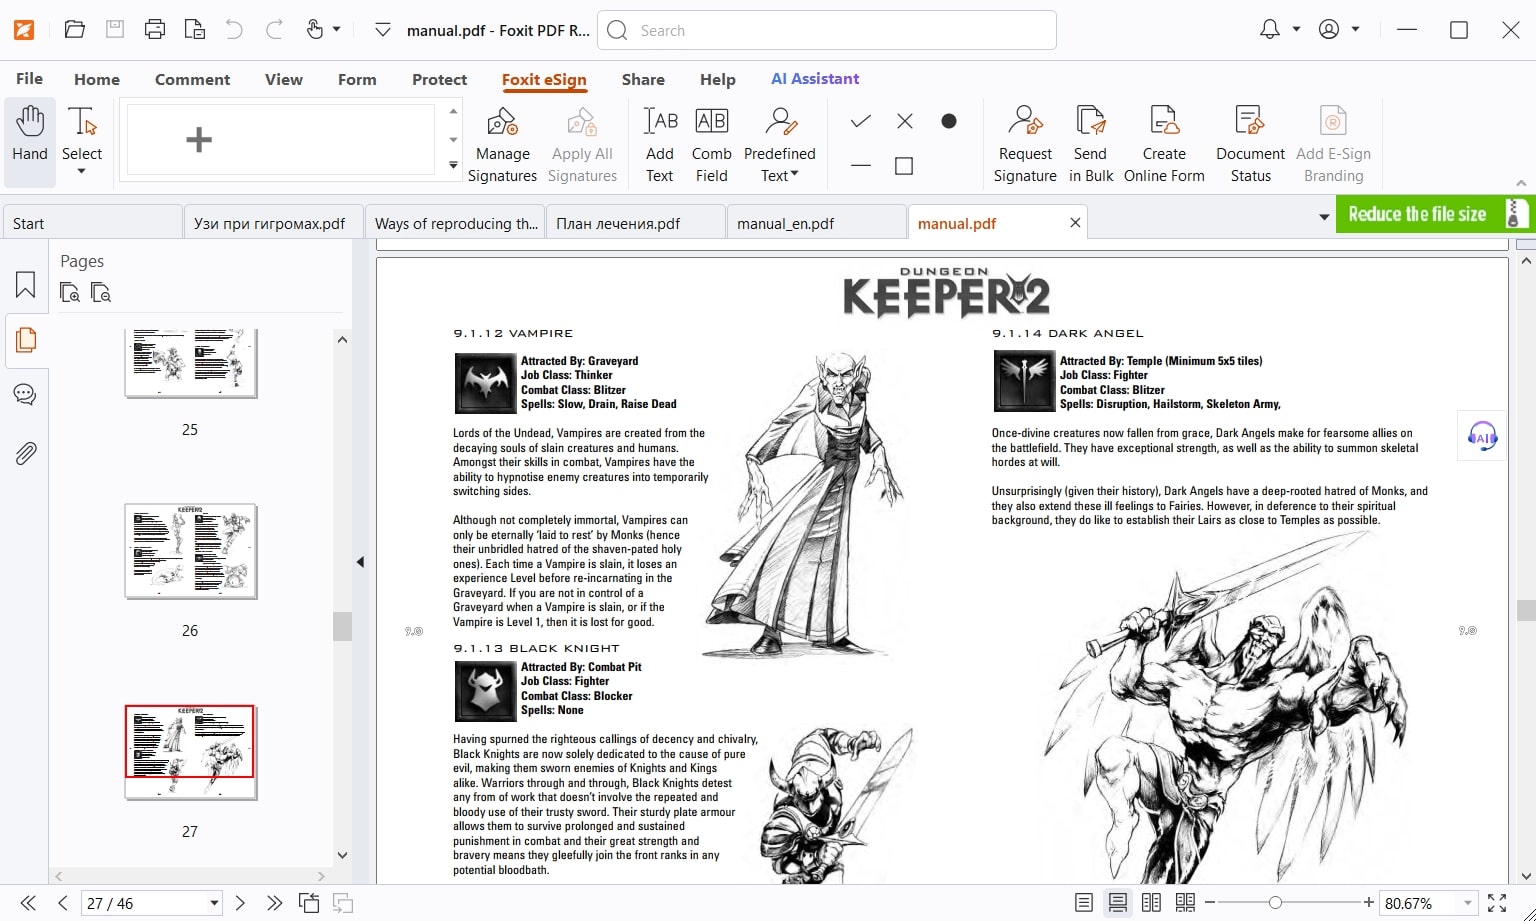Collapse the ribbon chevron
Viewport: 1536px width, 921px height.
pyautogui.click(x=1521, y=184)
